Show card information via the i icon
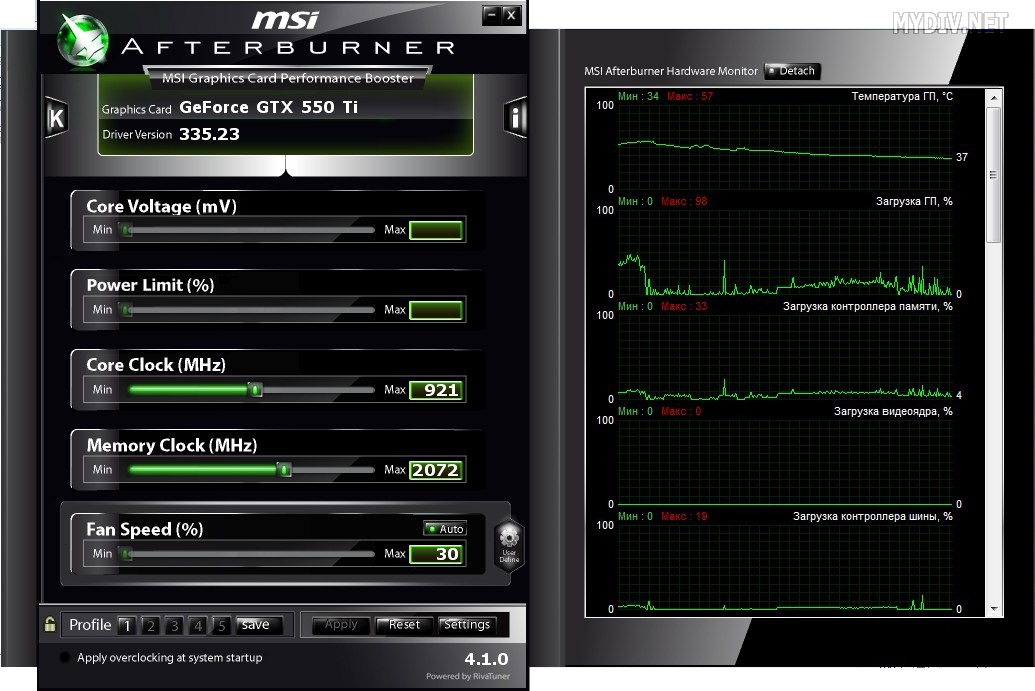 (516, 117)
